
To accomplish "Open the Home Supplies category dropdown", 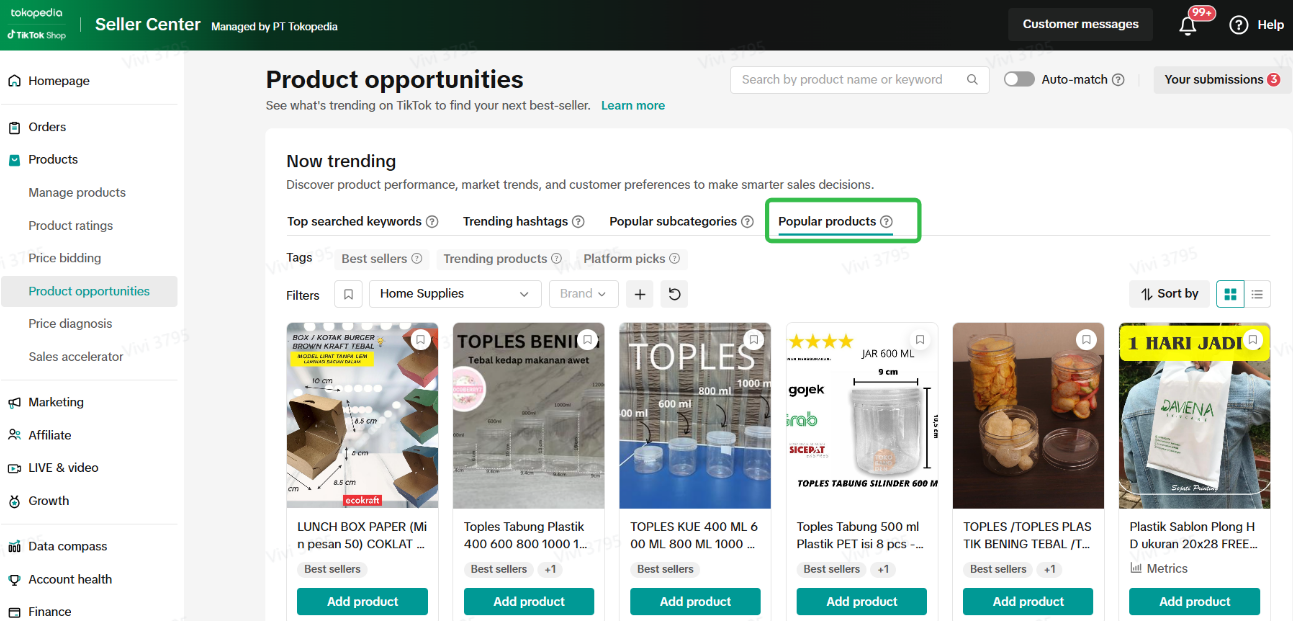I will click(454, 294).
